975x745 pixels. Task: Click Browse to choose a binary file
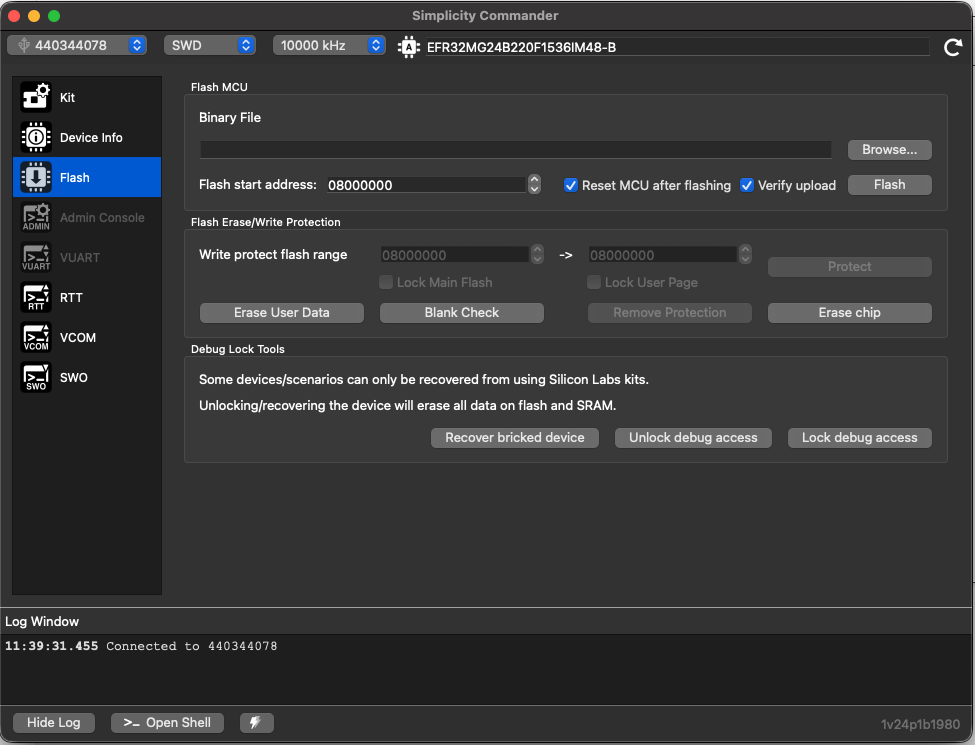tap(890, 150)
